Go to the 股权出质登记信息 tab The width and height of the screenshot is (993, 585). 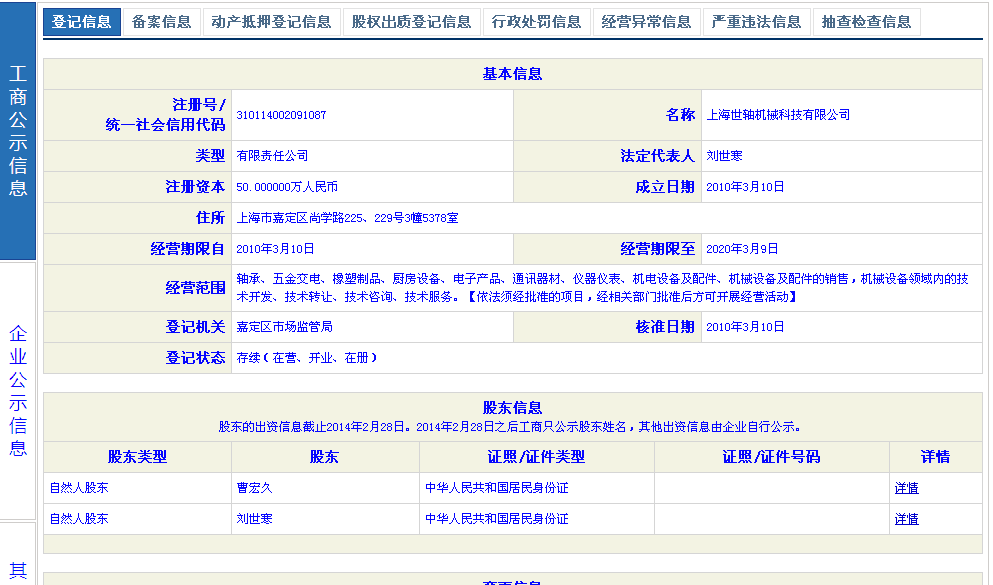411,22
